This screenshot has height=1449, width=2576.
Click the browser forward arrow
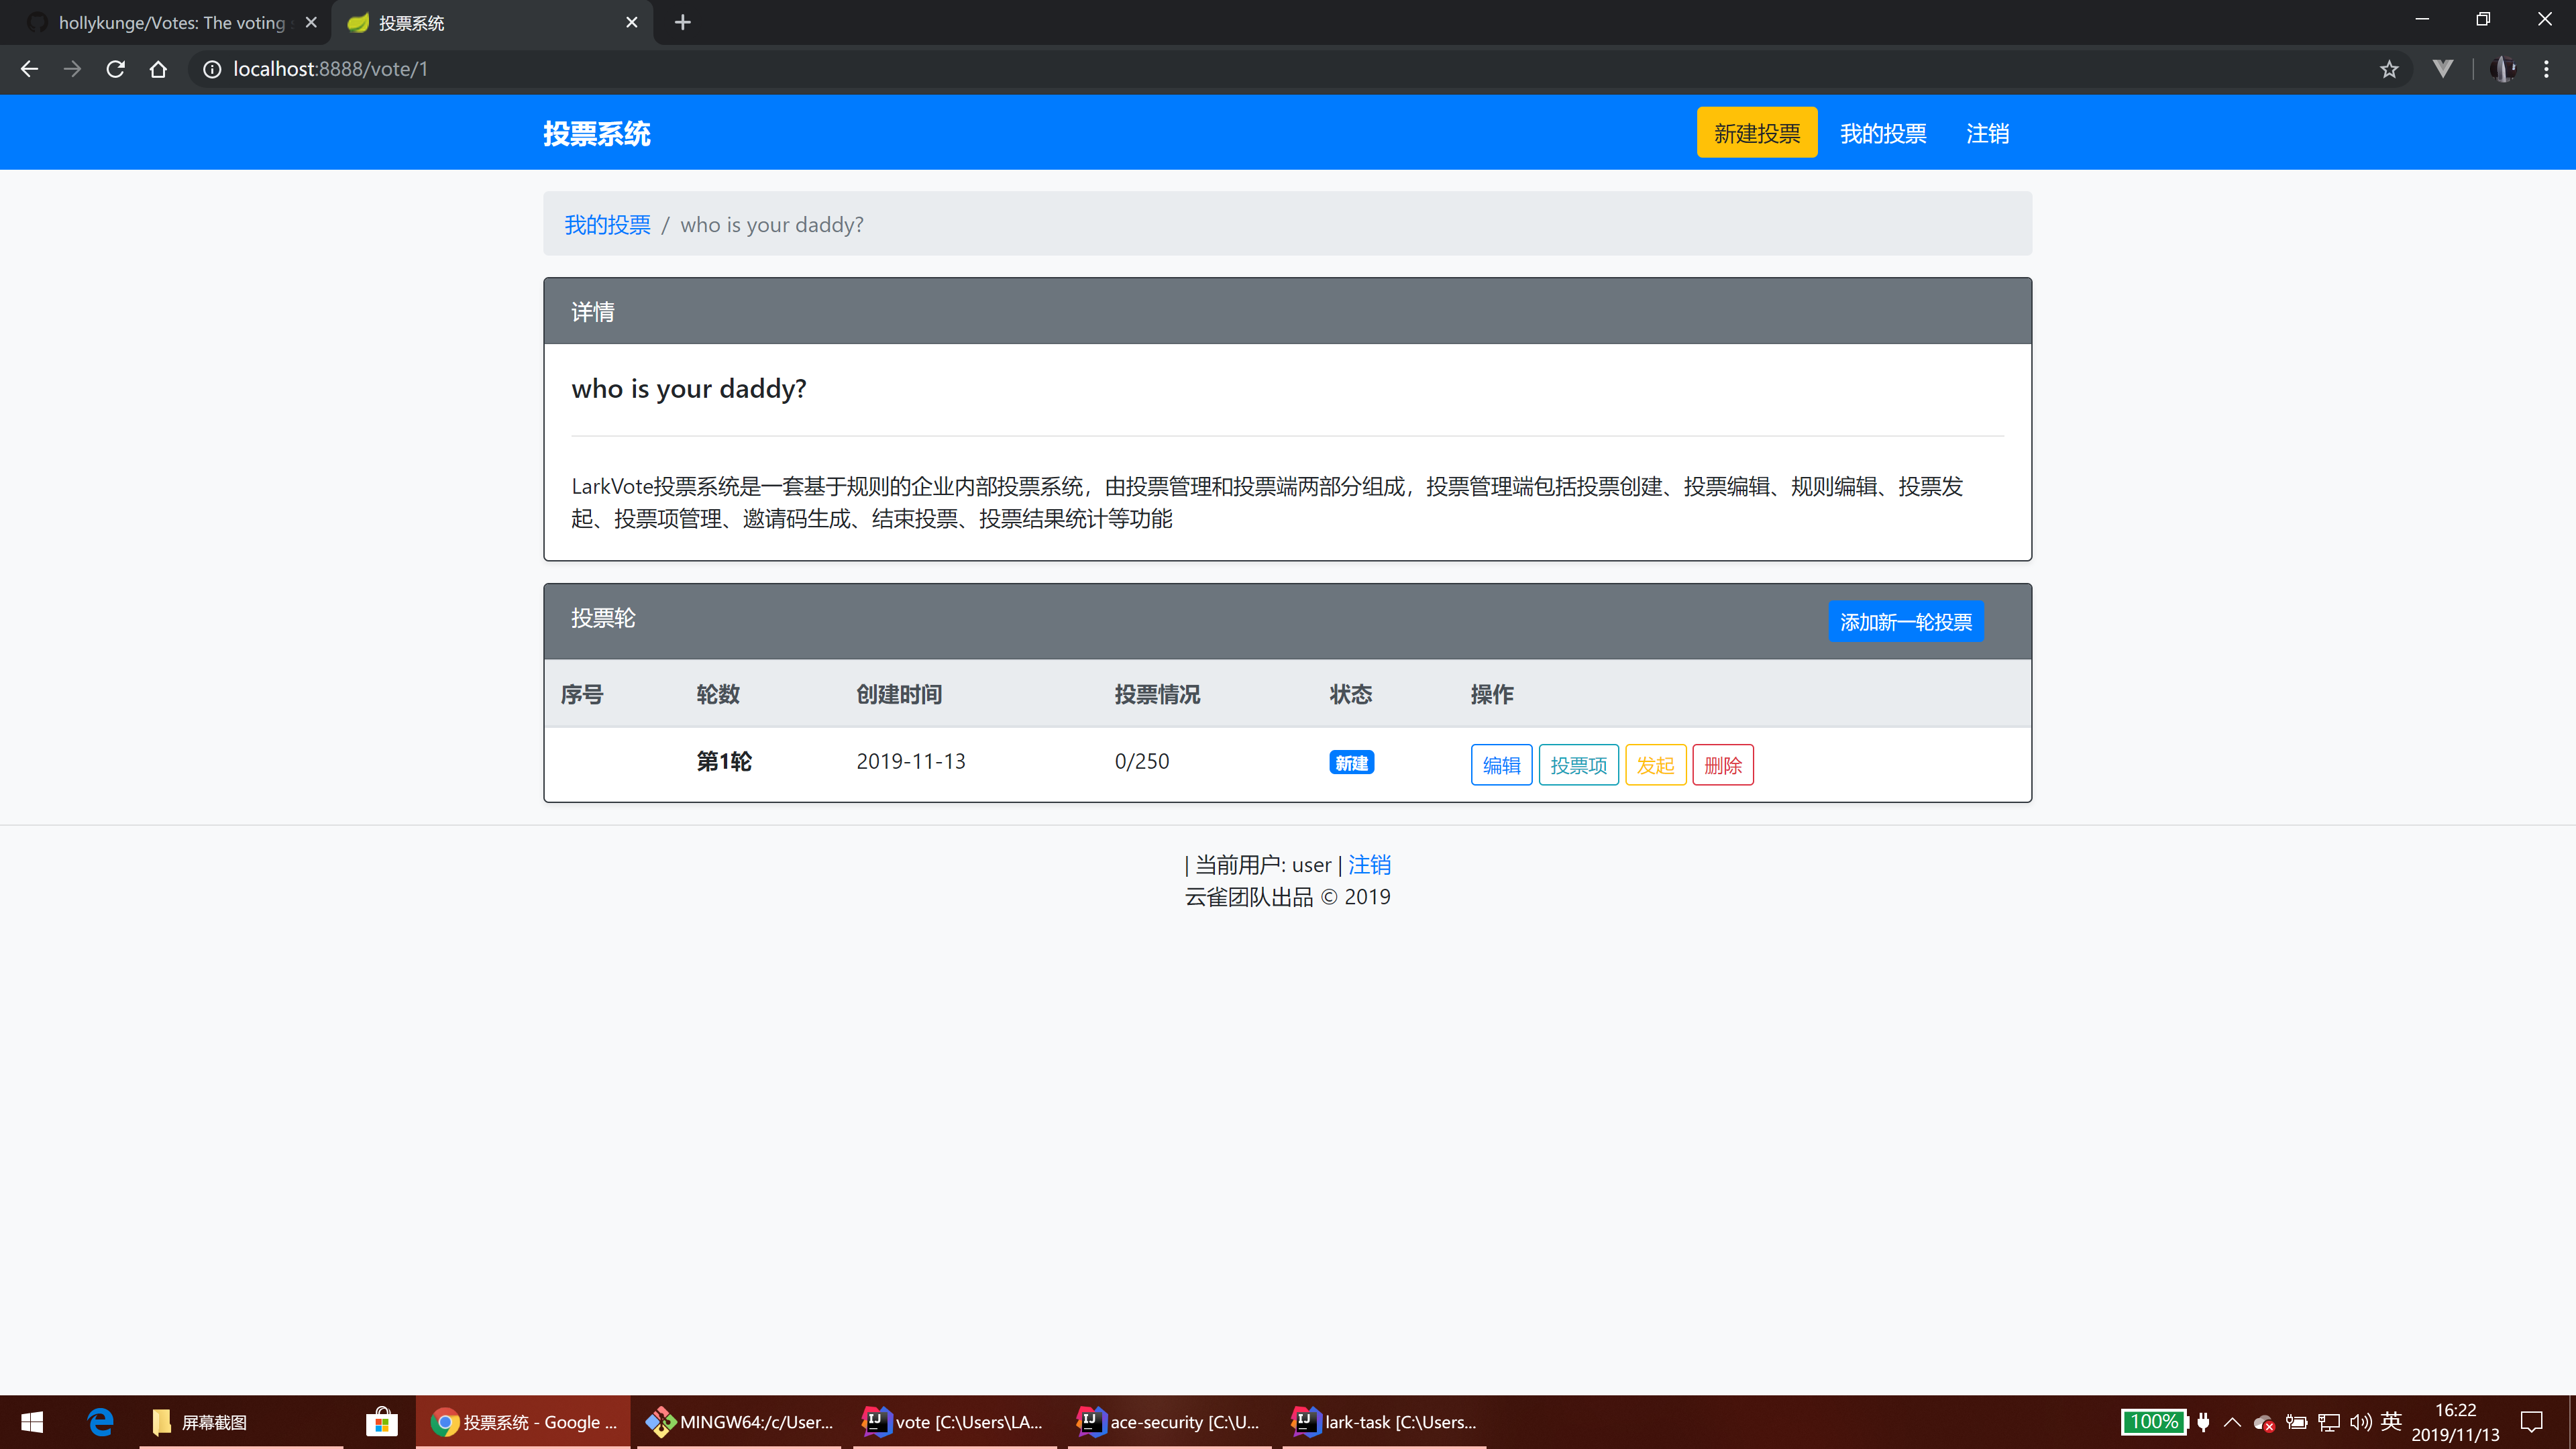pyautogui.click(x=72, y=69)
